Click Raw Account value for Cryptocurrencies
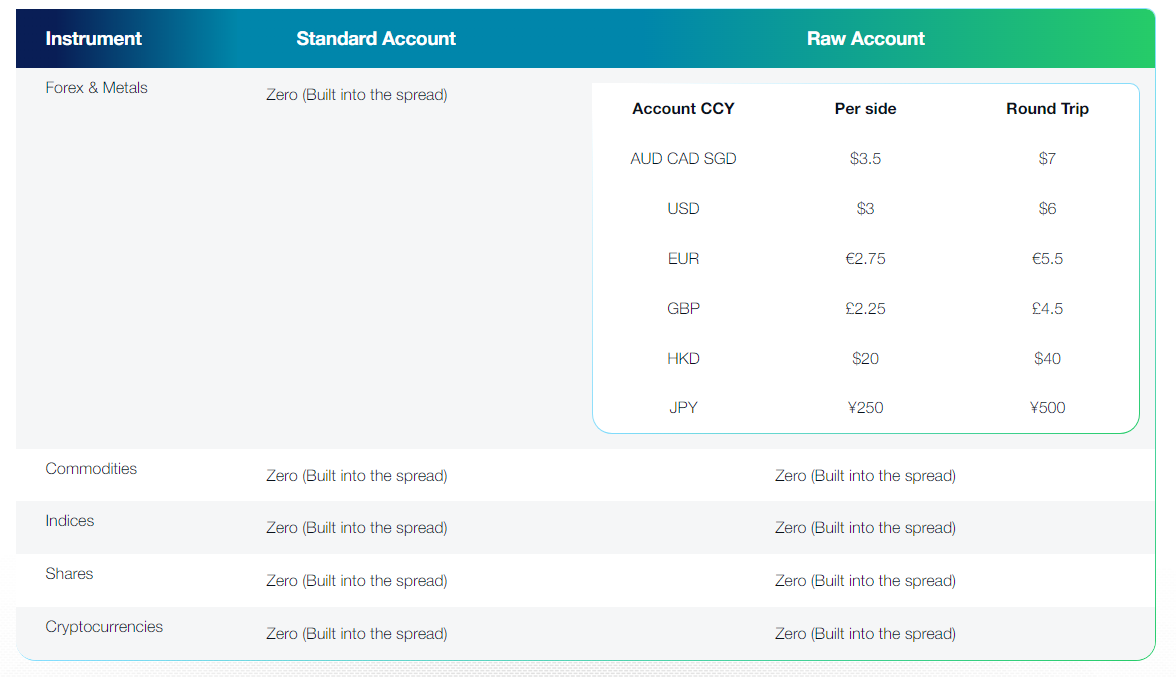1176x677 pixels. 865,634
